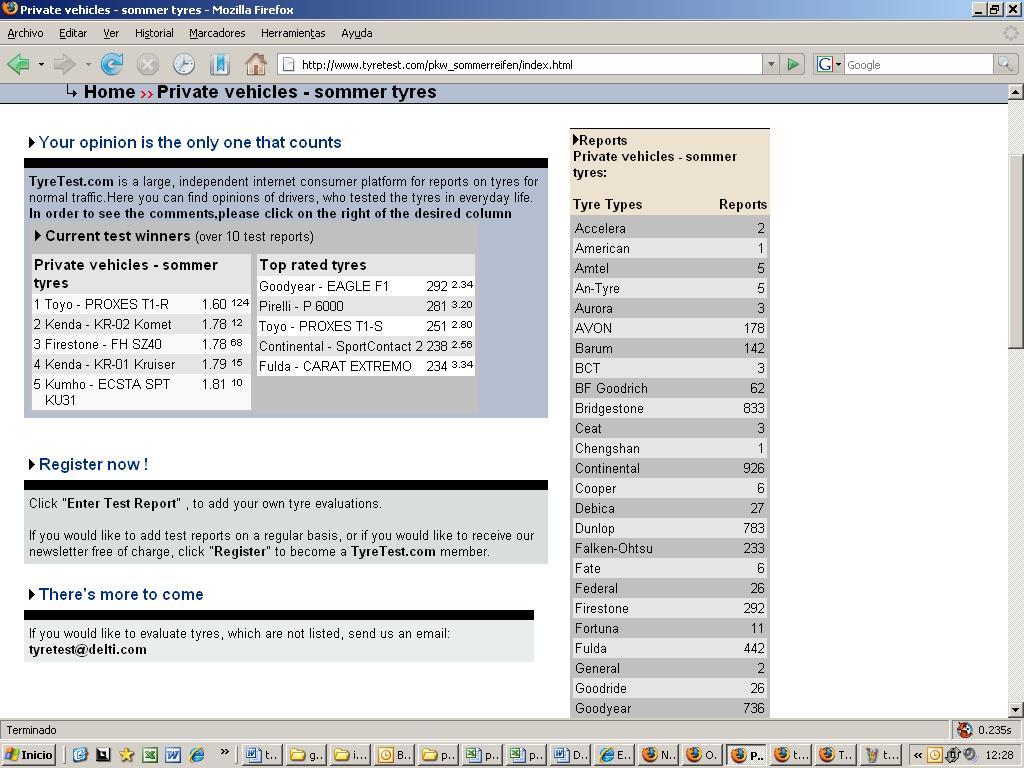
Task: Click the 'Firestone' tyre type row
Action: pyautogui.click(x=669, y=609)
